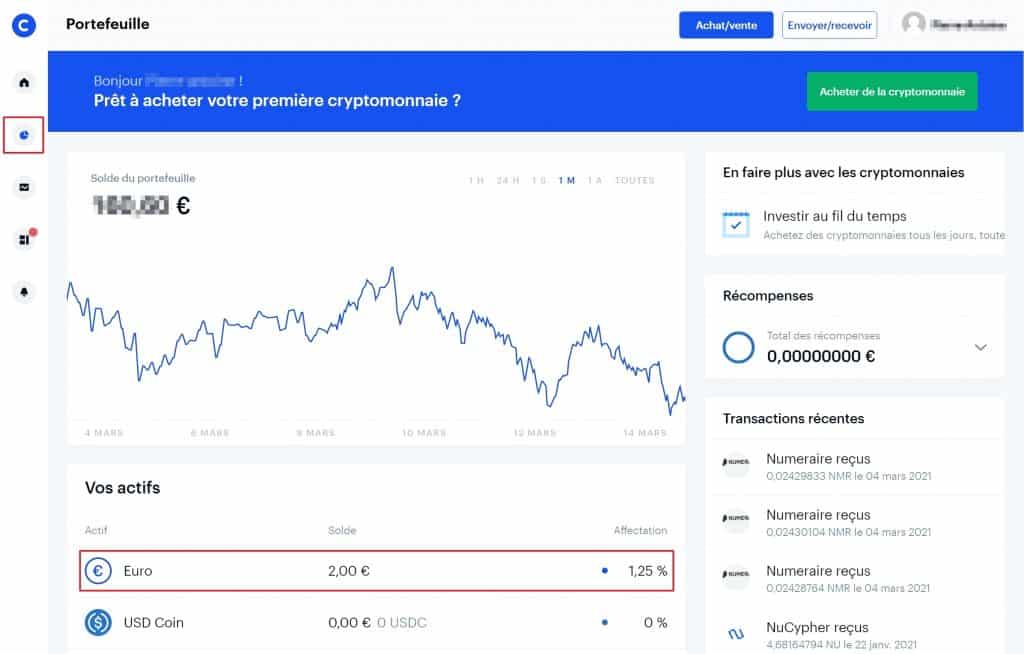Screen dimensions: 1024x654
Task: Select the Portfolio pie-chart sidebar icon
Action: pyautogui.click(x=23, y=133)
